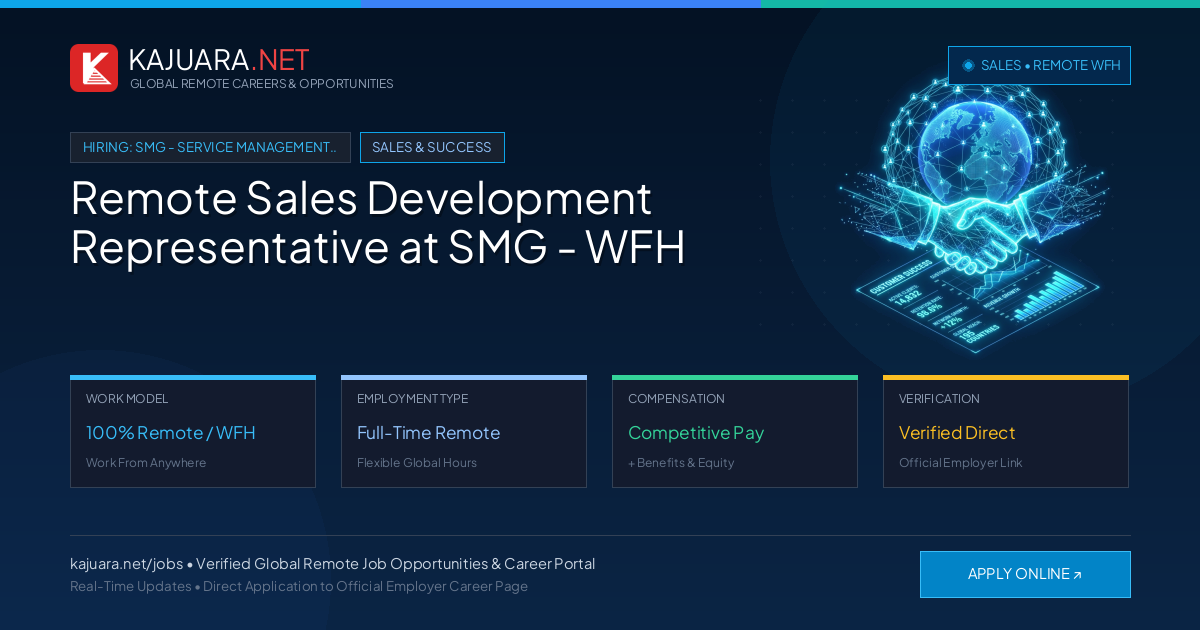The height and width of the screenshot is (630, 1200).
Task: Select the SALES • REMOTE WFH badge
Action: (1039, 65)
